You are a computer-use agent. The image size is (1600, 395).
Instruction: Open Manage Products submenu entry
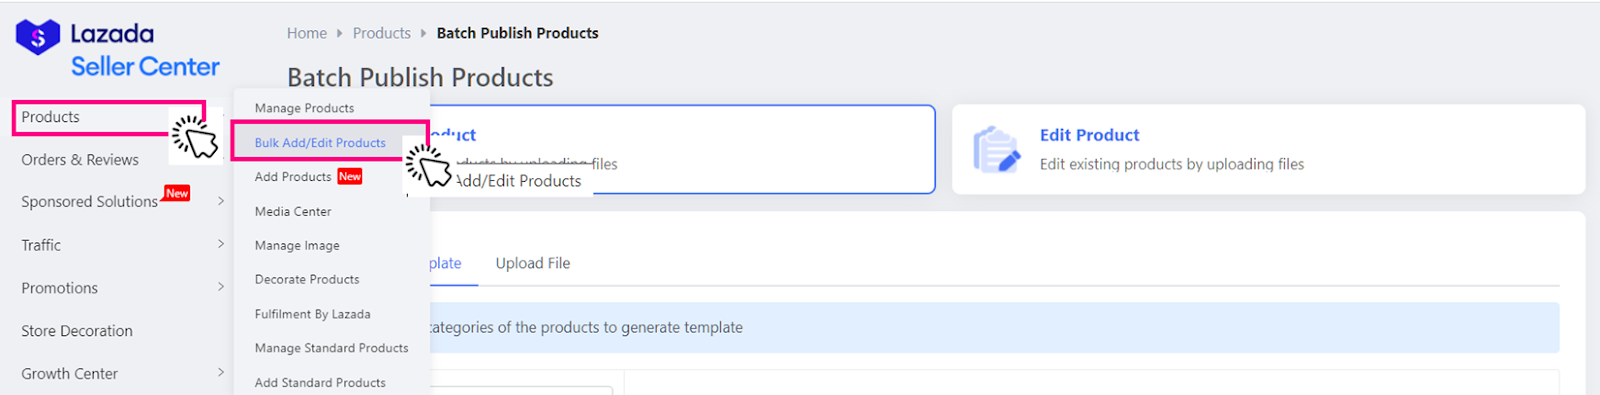pos(304,108)
